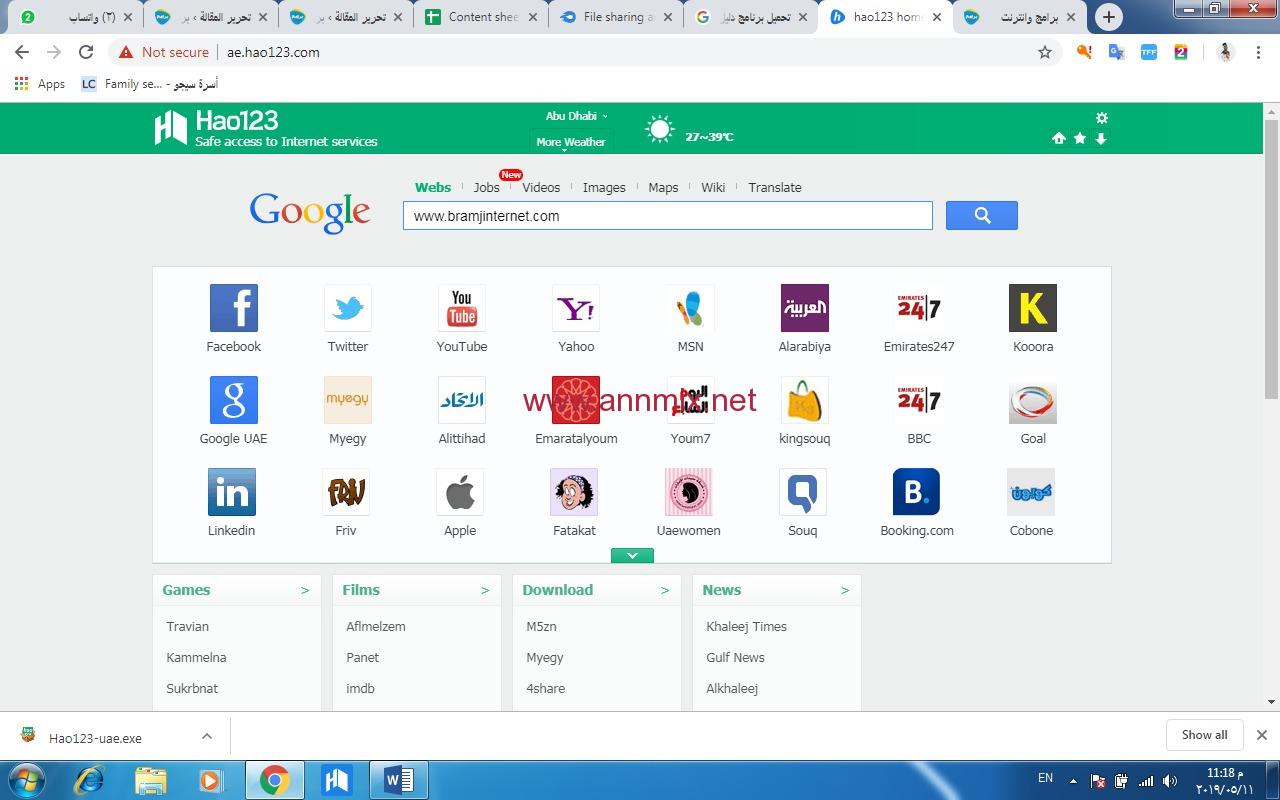Open the Hao123-uae.exe download options caret
This screenshot has width=1280, height=800.
207,736
